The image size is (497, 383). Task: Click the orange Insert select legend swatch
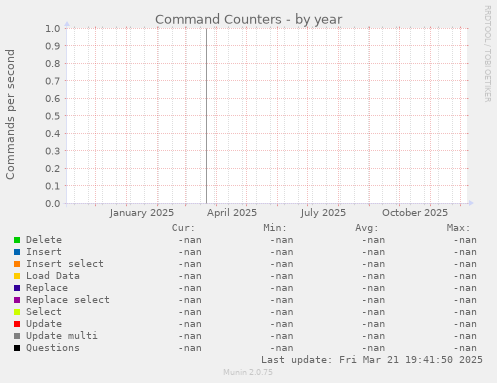[x=17, y=264]
